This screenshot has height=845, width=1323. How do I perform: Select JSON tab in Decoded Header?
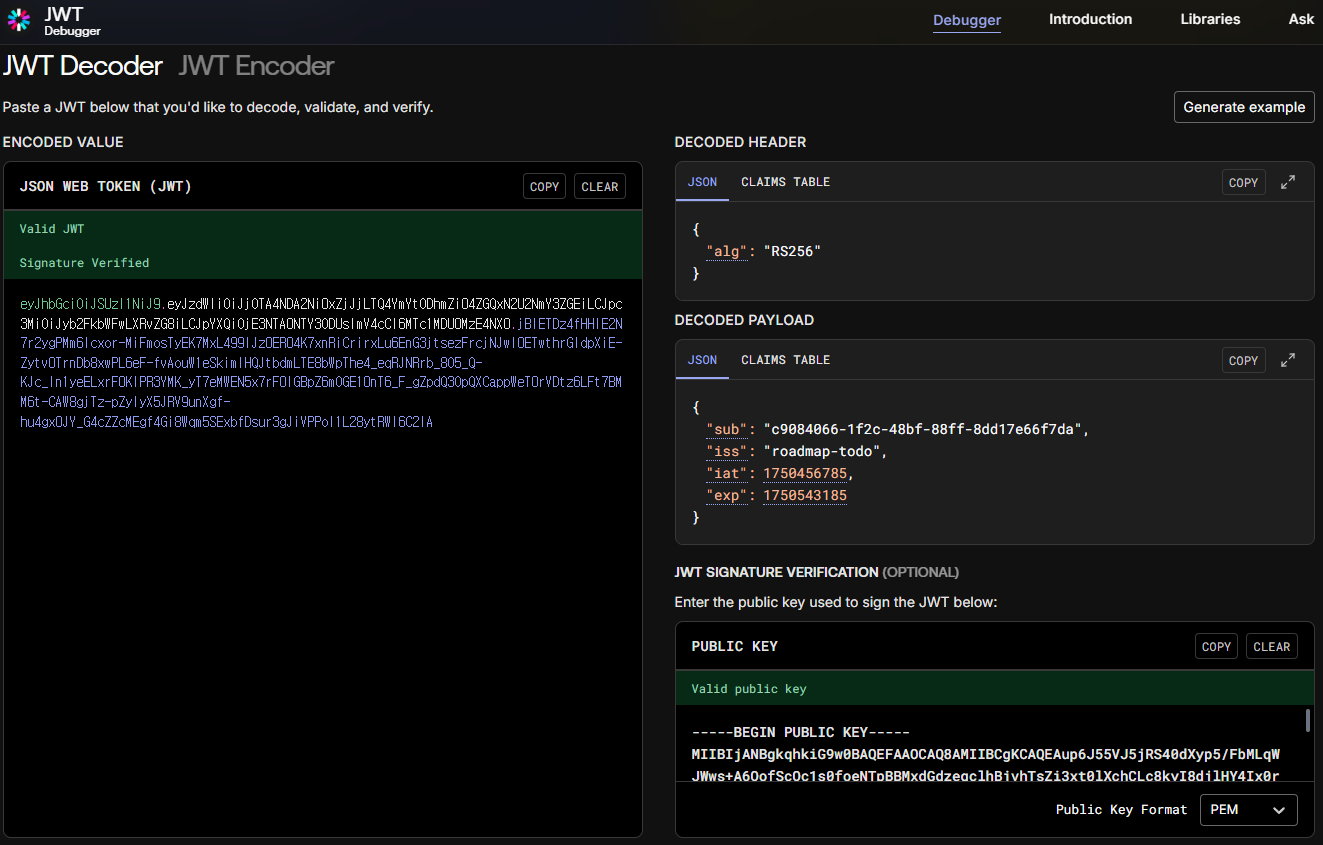click(x=702, y=182)
